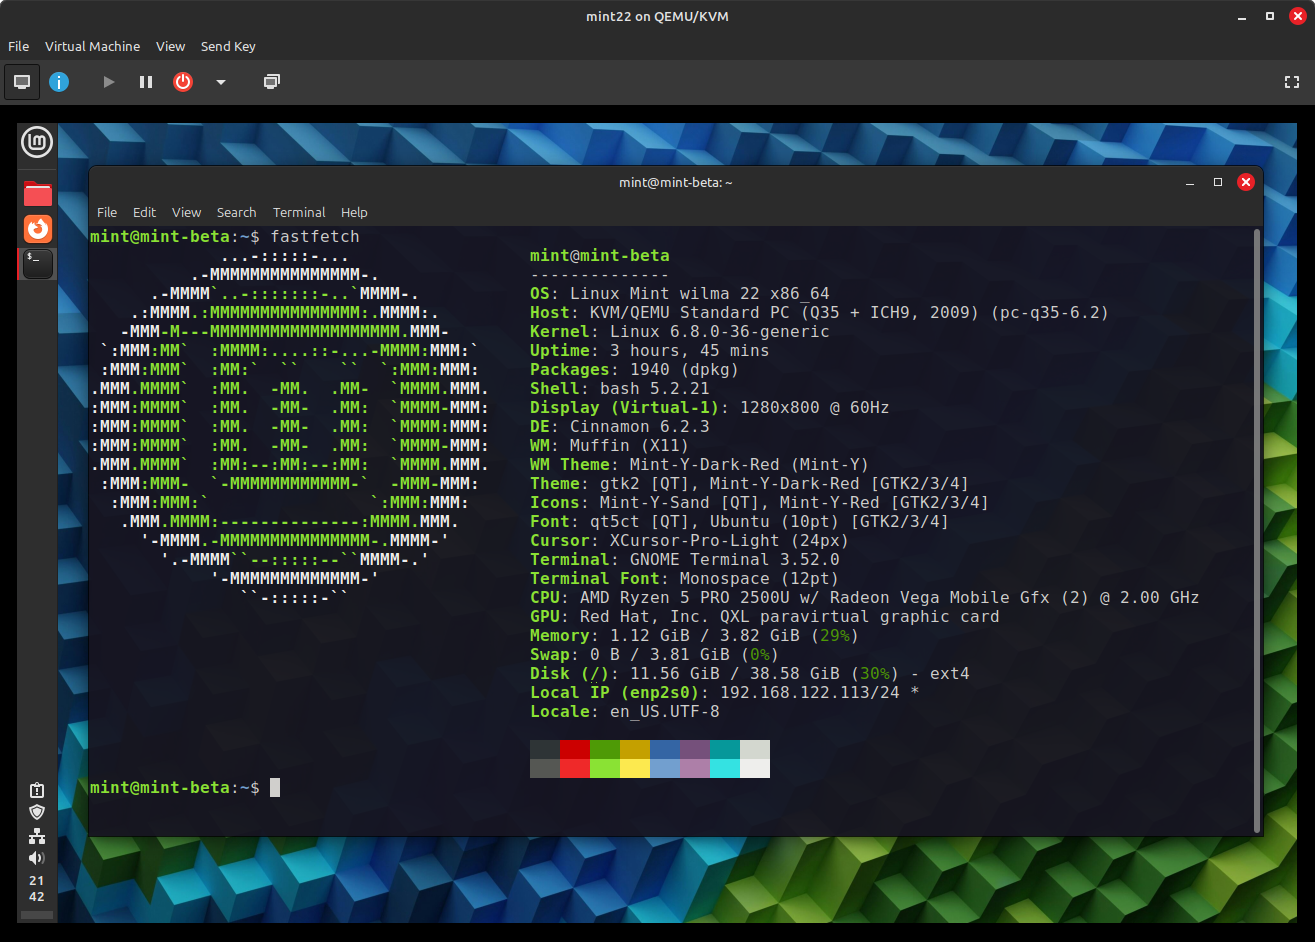Minimize the mint@mint-beta terminal window
The image size is (1315, 942).
[1190, 182]
